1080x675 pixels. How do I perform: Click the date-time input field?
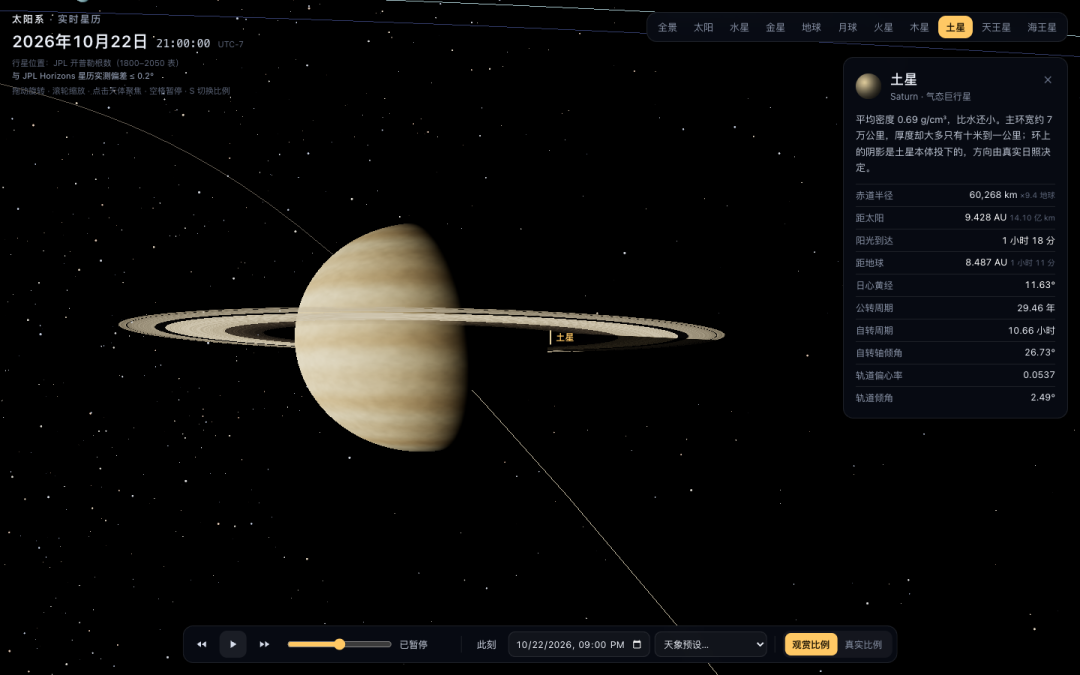[x=579, y=645]
